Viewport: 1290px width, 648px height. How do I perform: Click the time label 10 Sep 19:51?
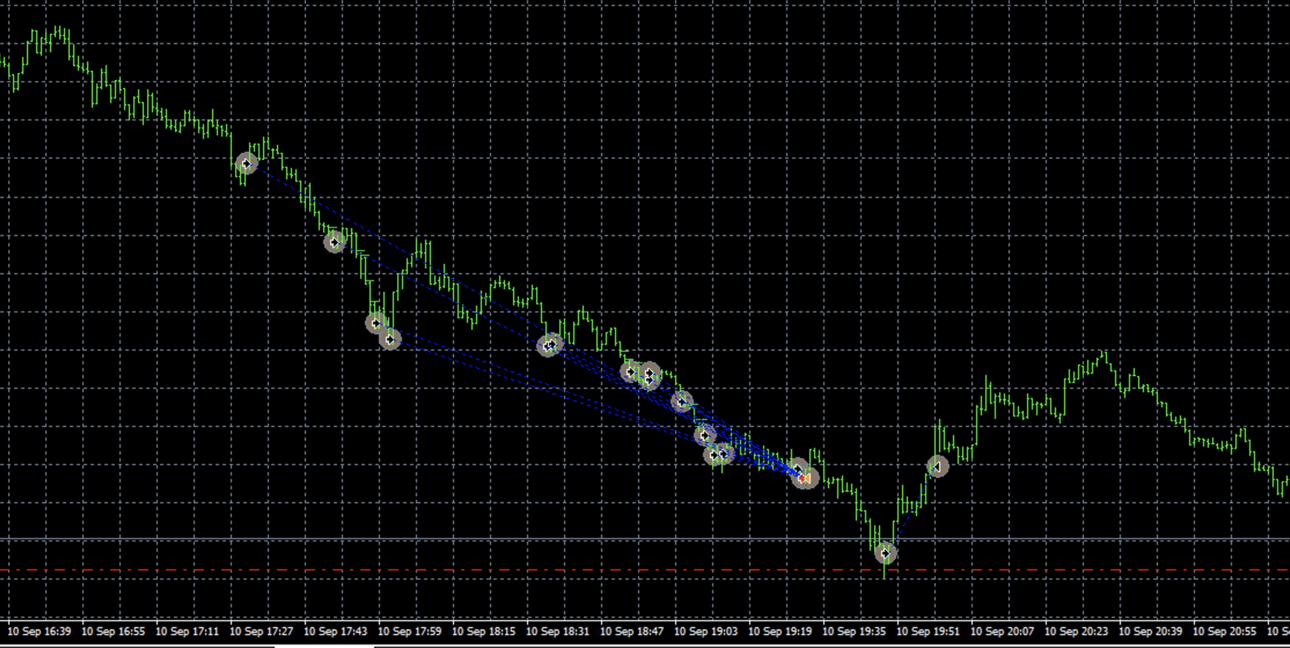tap(929, 632)
